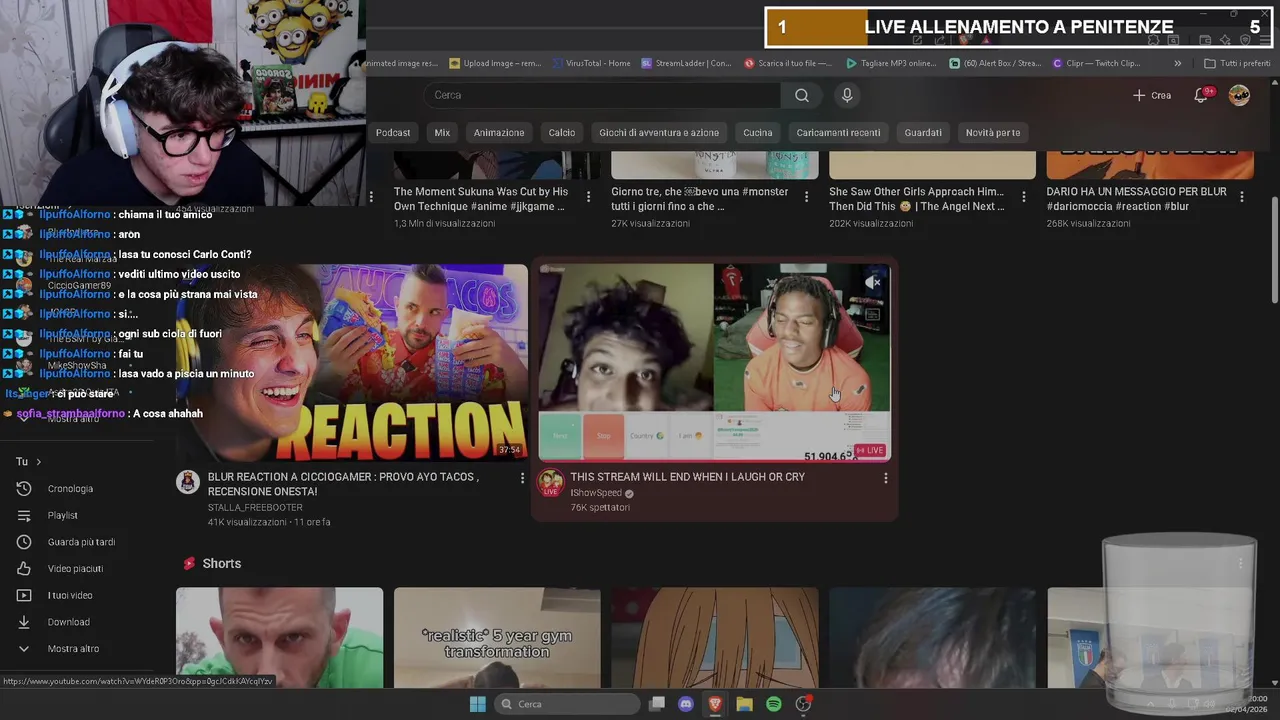1280x720 pixels.
Task: Open options menu for Sukuna video
Action: coord(588,197)
